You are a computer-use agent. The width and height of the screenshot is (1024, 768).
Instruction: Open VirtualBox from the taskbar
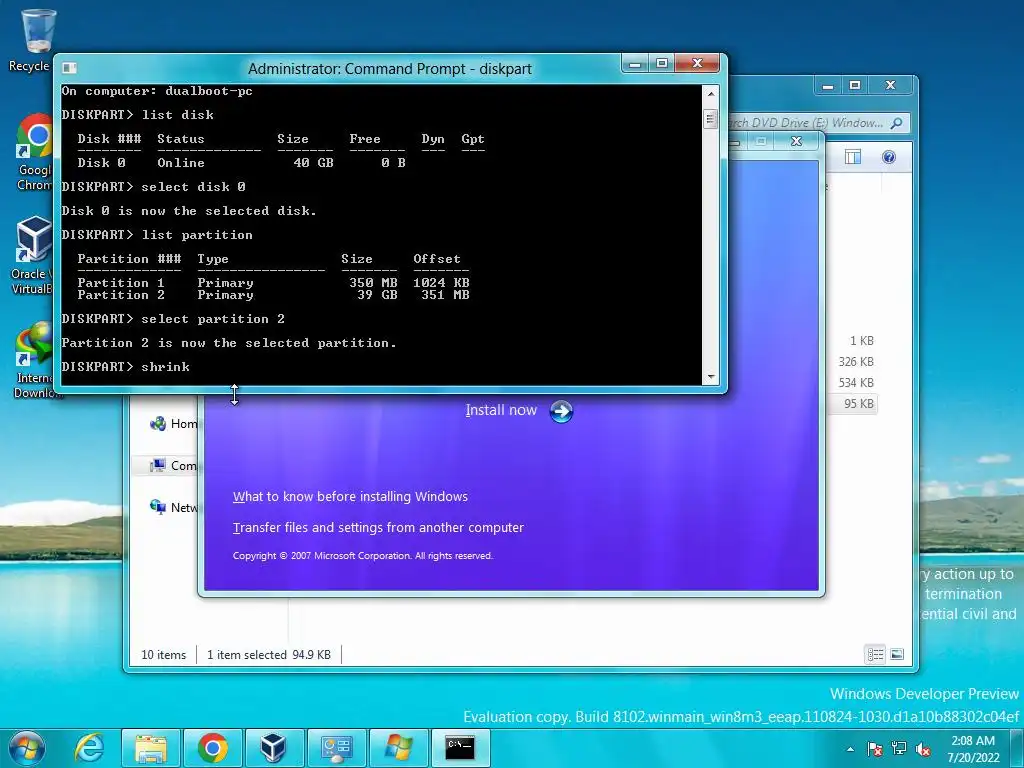coord(274,748)
